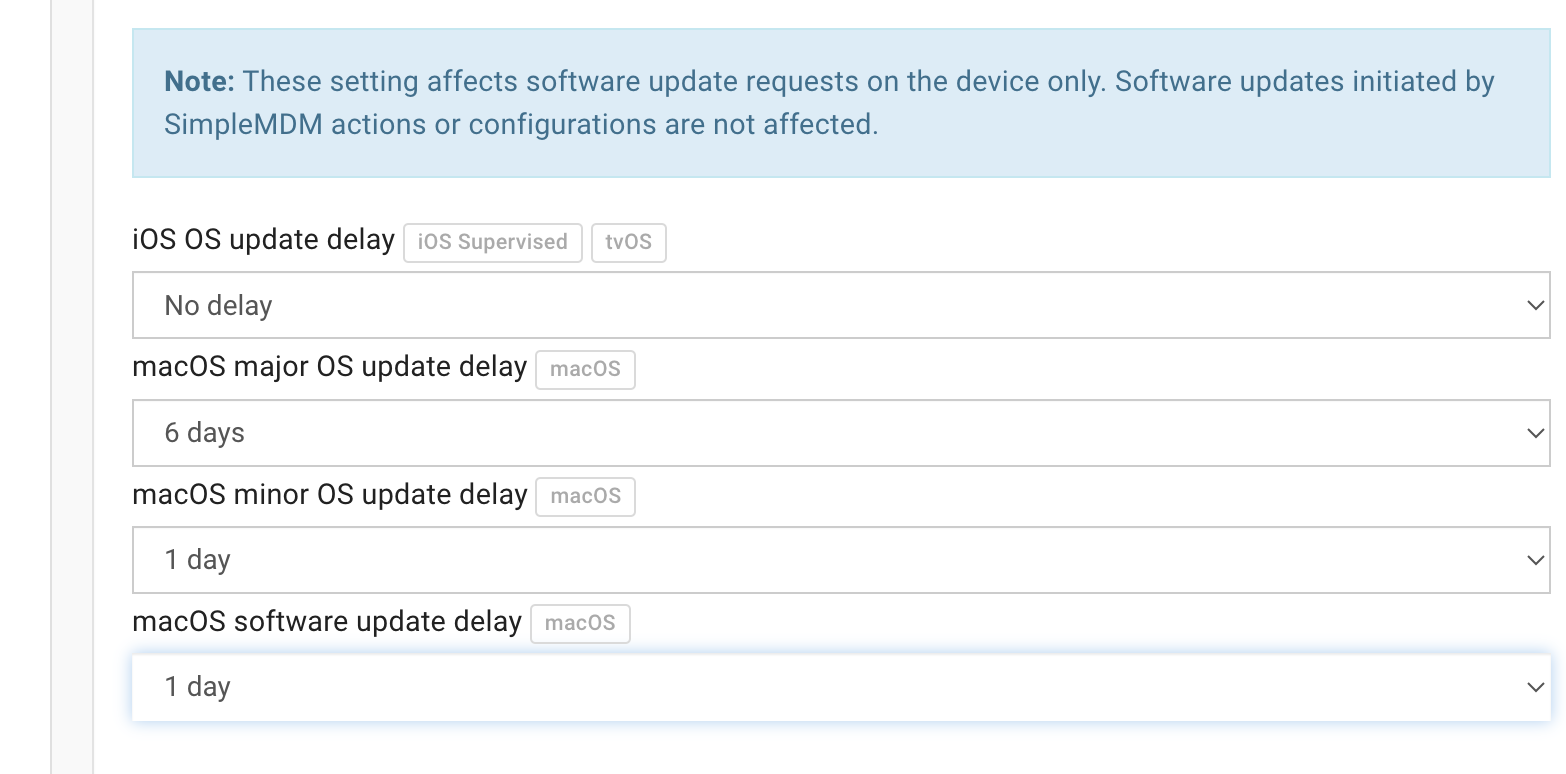Click the iOS OS update delay label
1566x774 pixels.
(263, 241)
